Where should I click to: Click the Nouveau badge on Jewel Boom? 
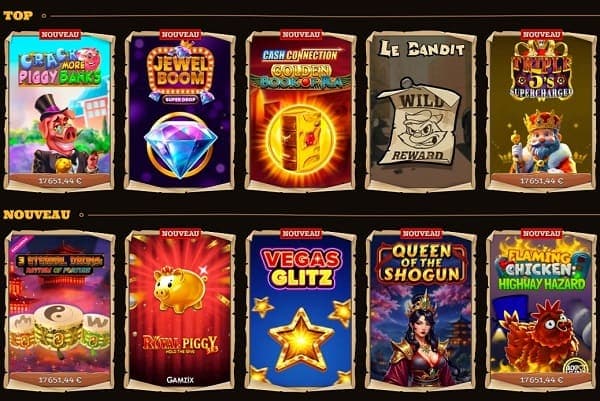coord(180,34)
